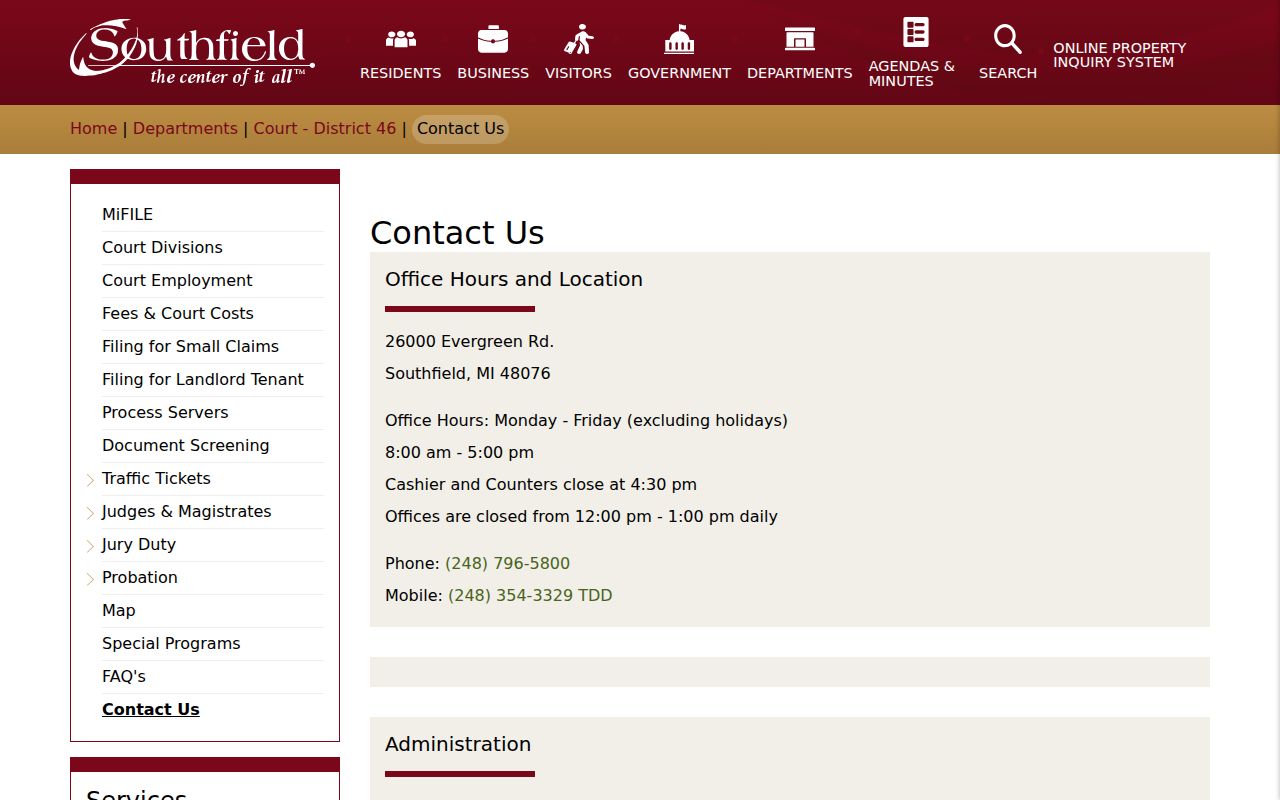Open the Online Property Inquiry System
The height and width of the screenshot is (800, 1280).
point(1119,55)
